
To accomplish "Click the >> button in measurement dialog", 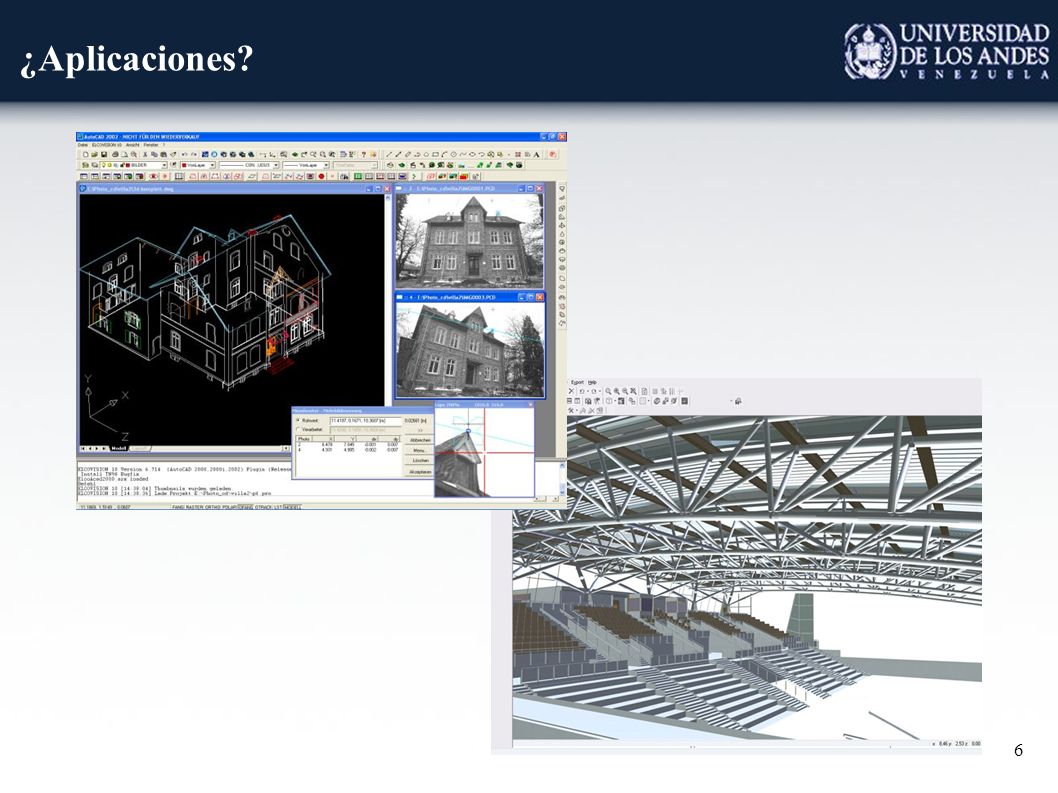I will point(420,431).
